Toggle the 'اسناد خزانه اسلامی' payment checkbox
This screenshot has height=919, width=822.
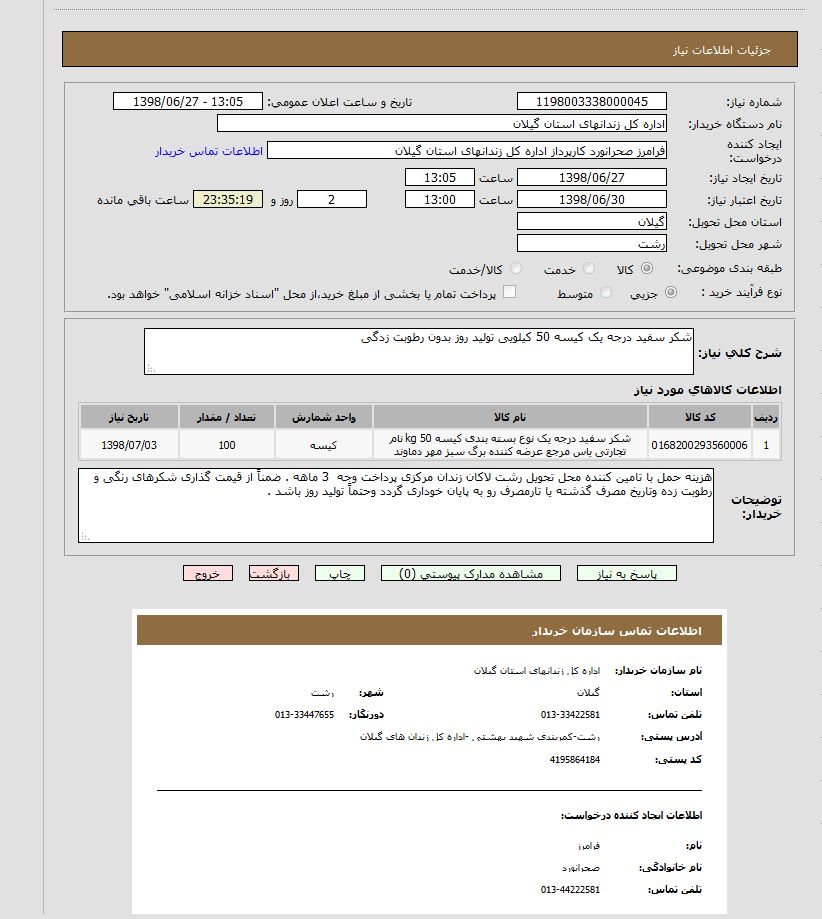(509, 293)
